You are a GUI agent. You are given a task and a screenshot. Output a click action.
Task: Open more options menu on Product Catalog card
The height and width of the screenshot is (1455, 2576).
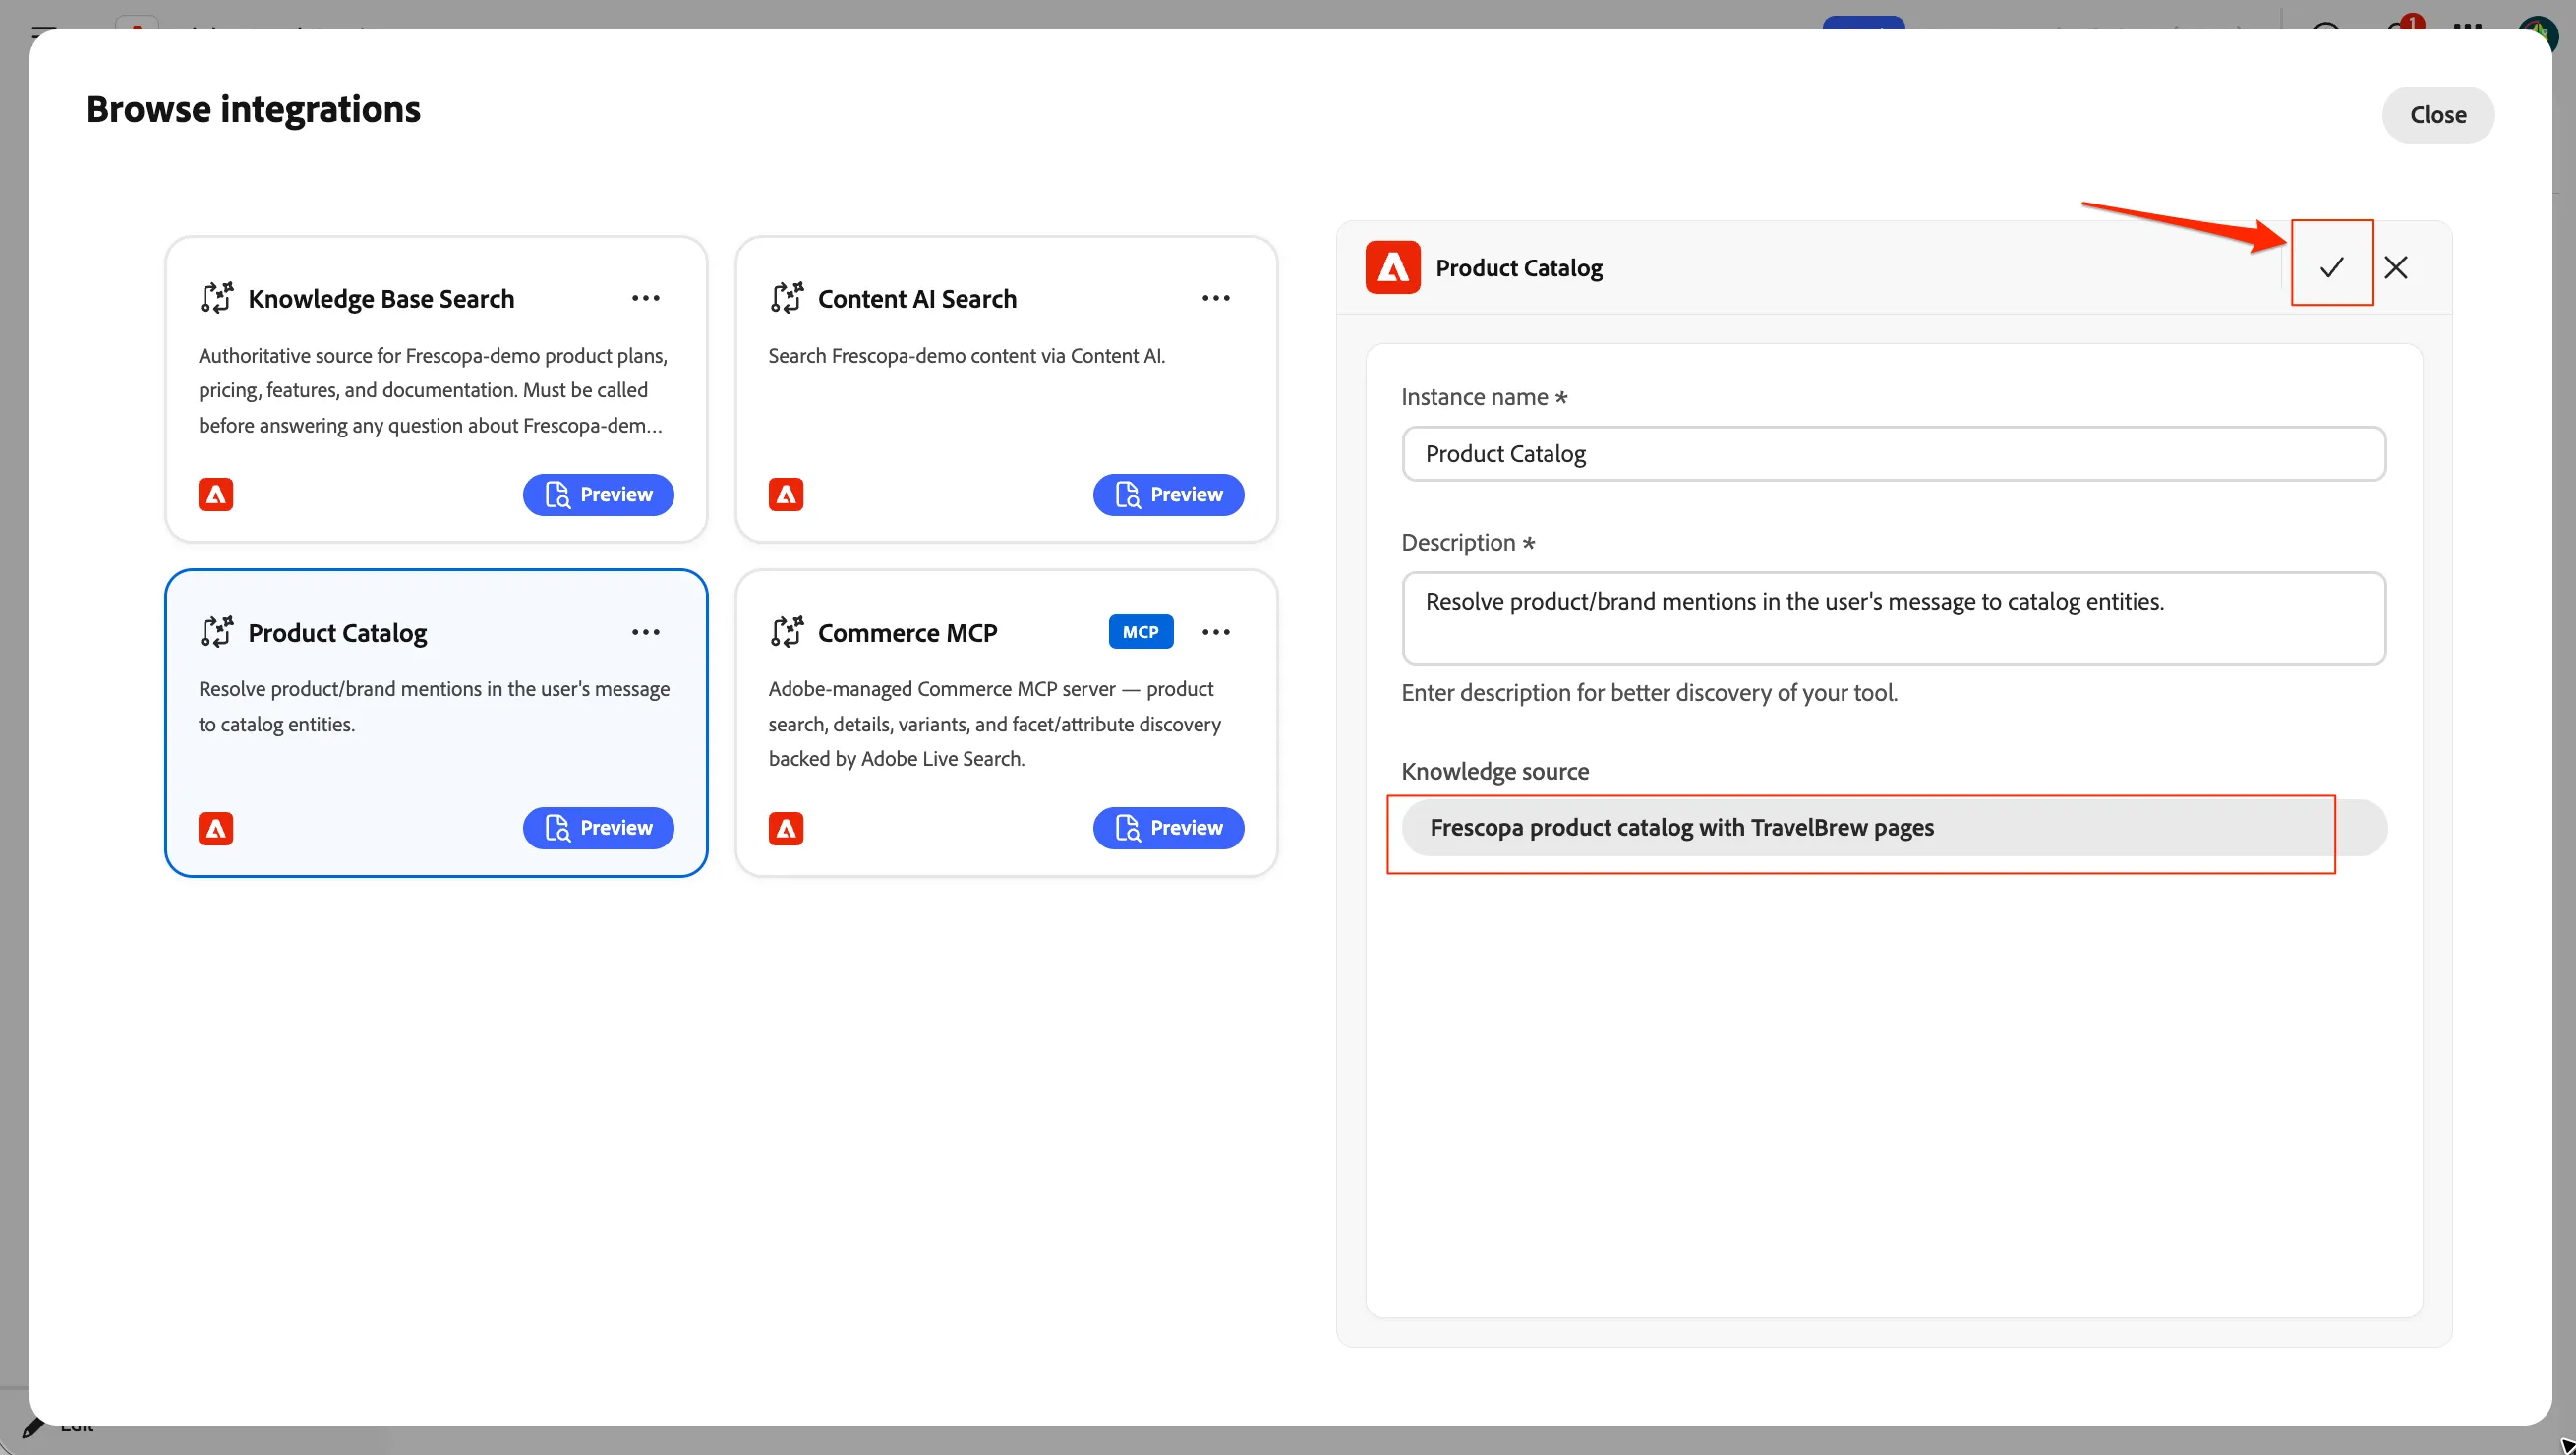click(x=646, y=632)
